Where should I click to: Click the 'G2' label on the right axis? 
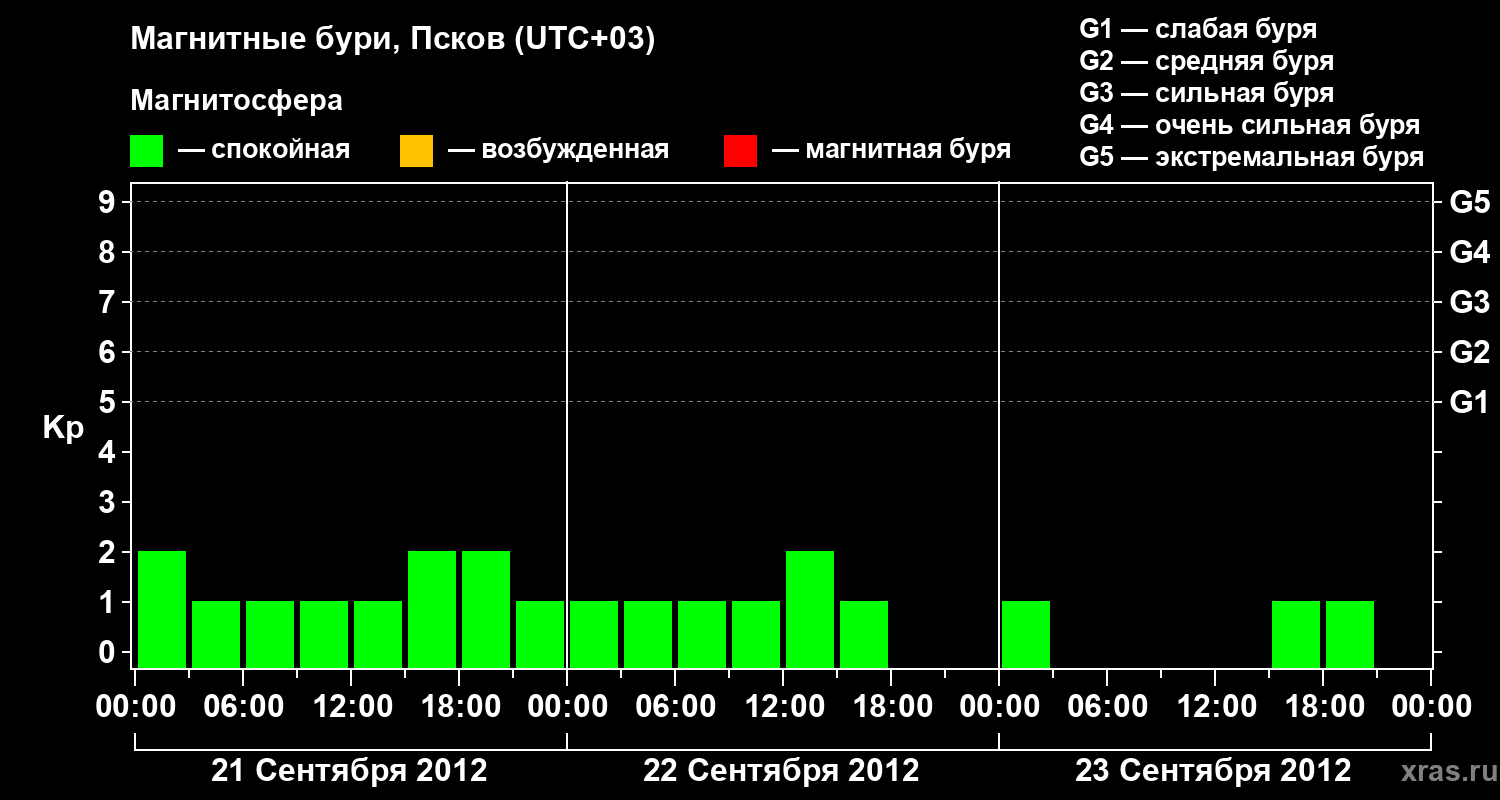coord(1469,352)
